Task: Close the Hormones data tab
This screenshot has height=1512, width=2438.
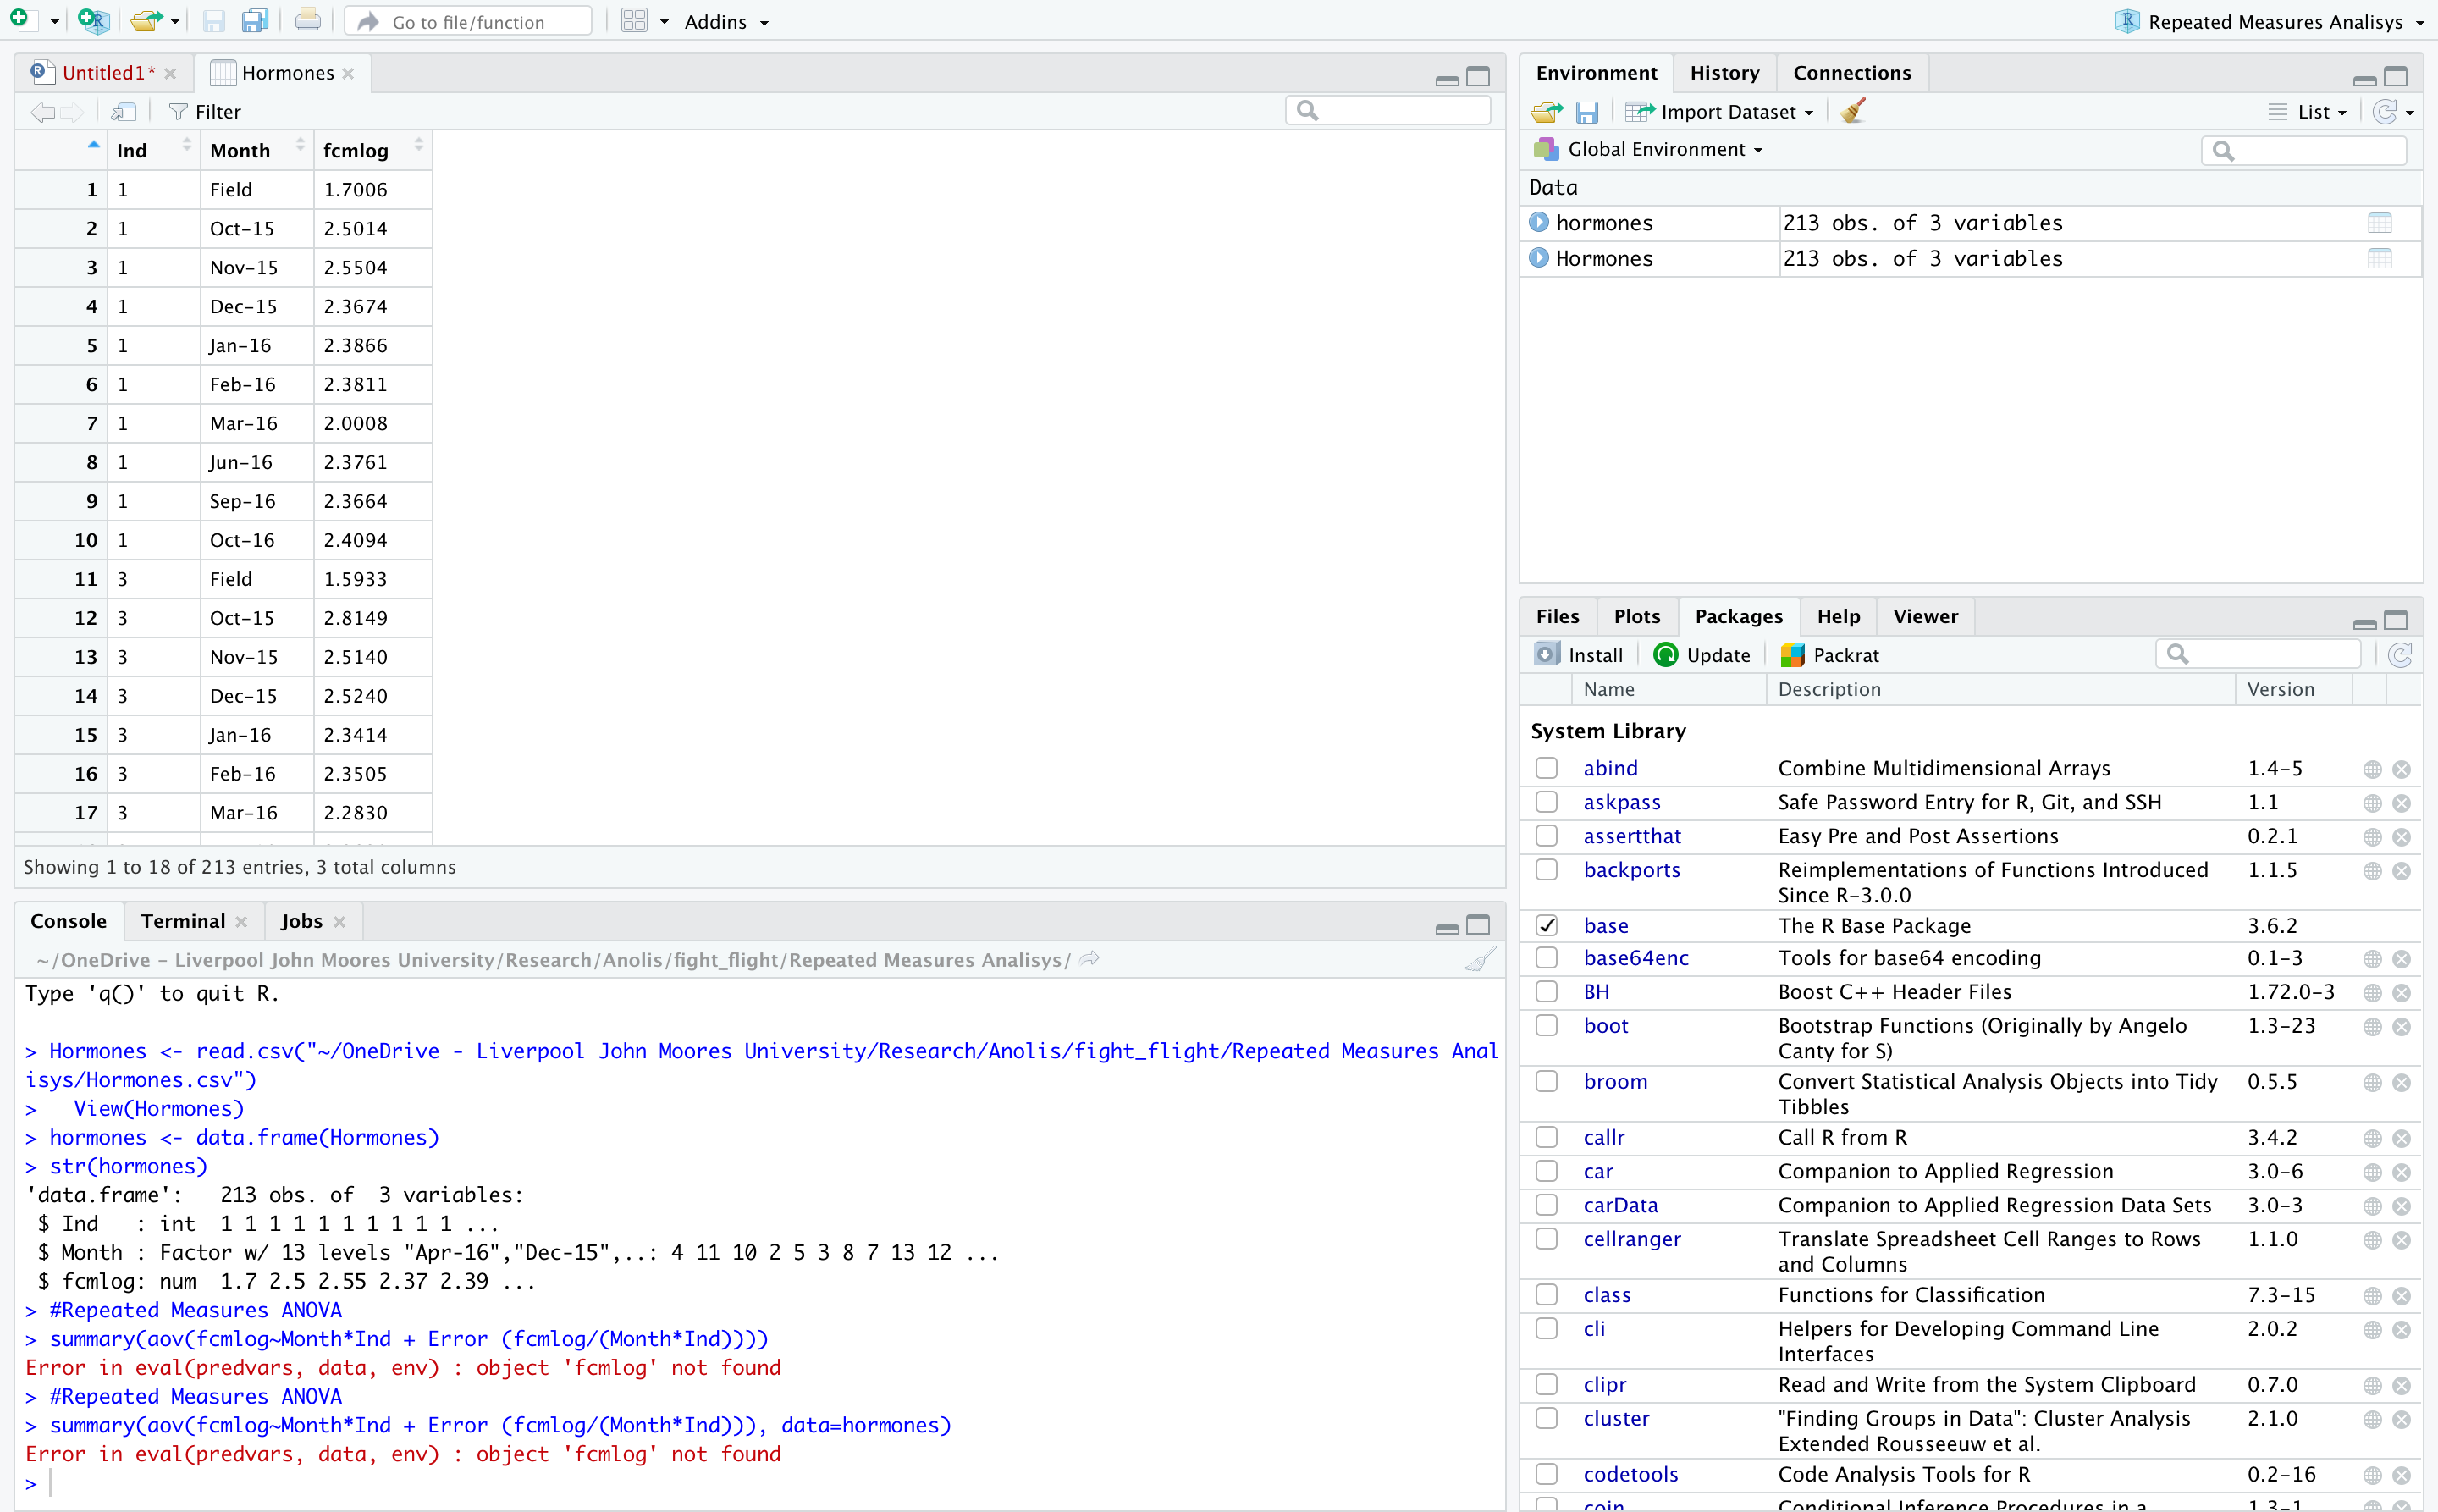Action: pyautogui.click(x=348, y=74)
